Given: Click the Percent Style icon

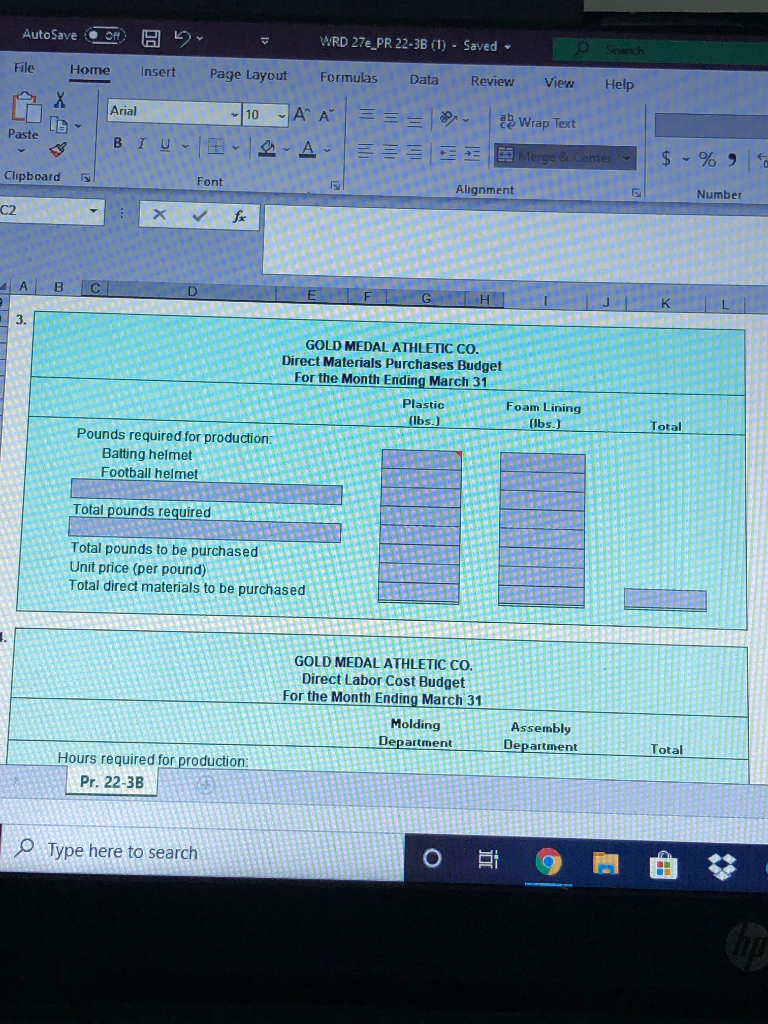Looking at the screenshot, I should point(707,159).
